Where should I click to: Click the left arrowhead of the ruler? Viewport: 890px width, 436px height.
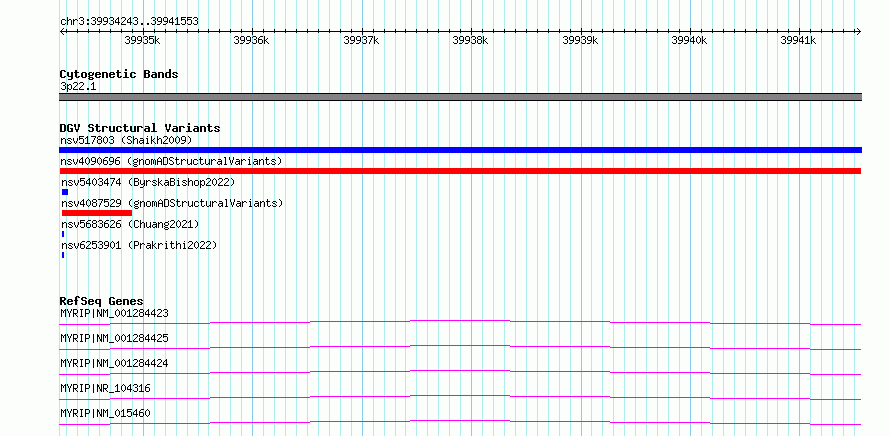point(62,31)
